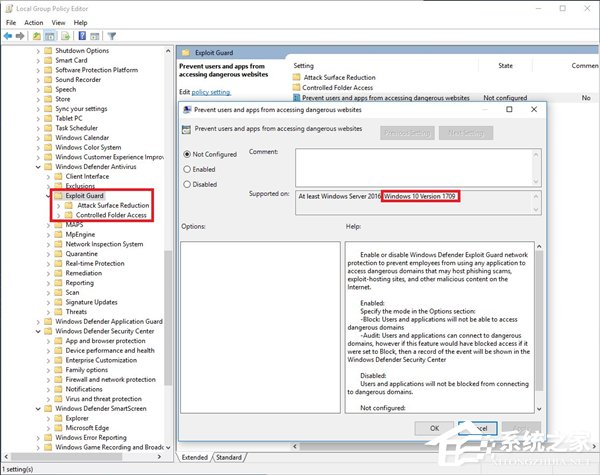Click the State column header
Viewport: 600px width, 475px height.
pos(505,66)
